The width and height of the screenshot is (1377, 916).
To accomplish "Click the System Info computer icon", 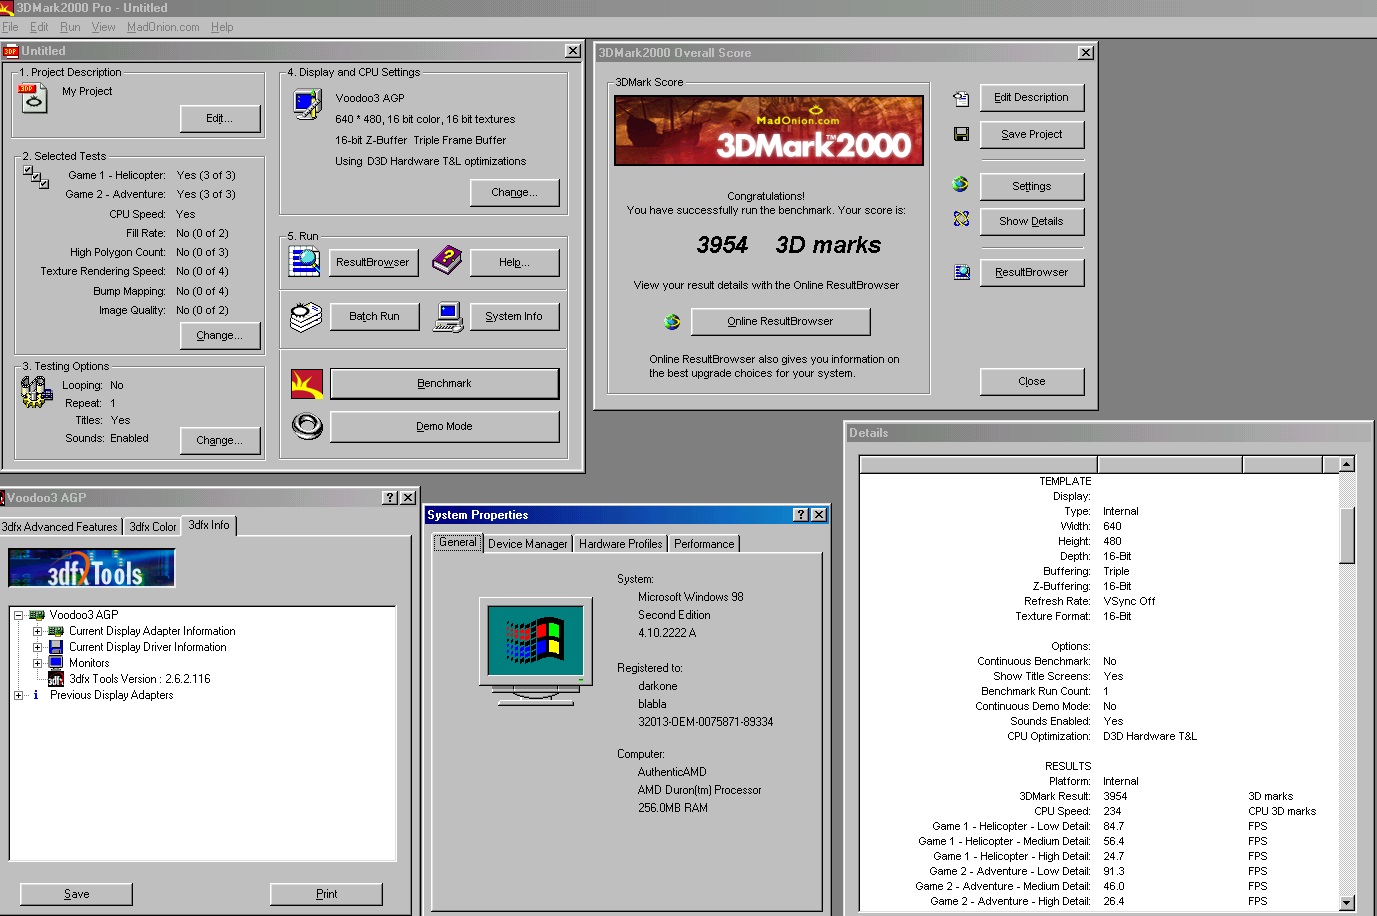I will (448, 317).
